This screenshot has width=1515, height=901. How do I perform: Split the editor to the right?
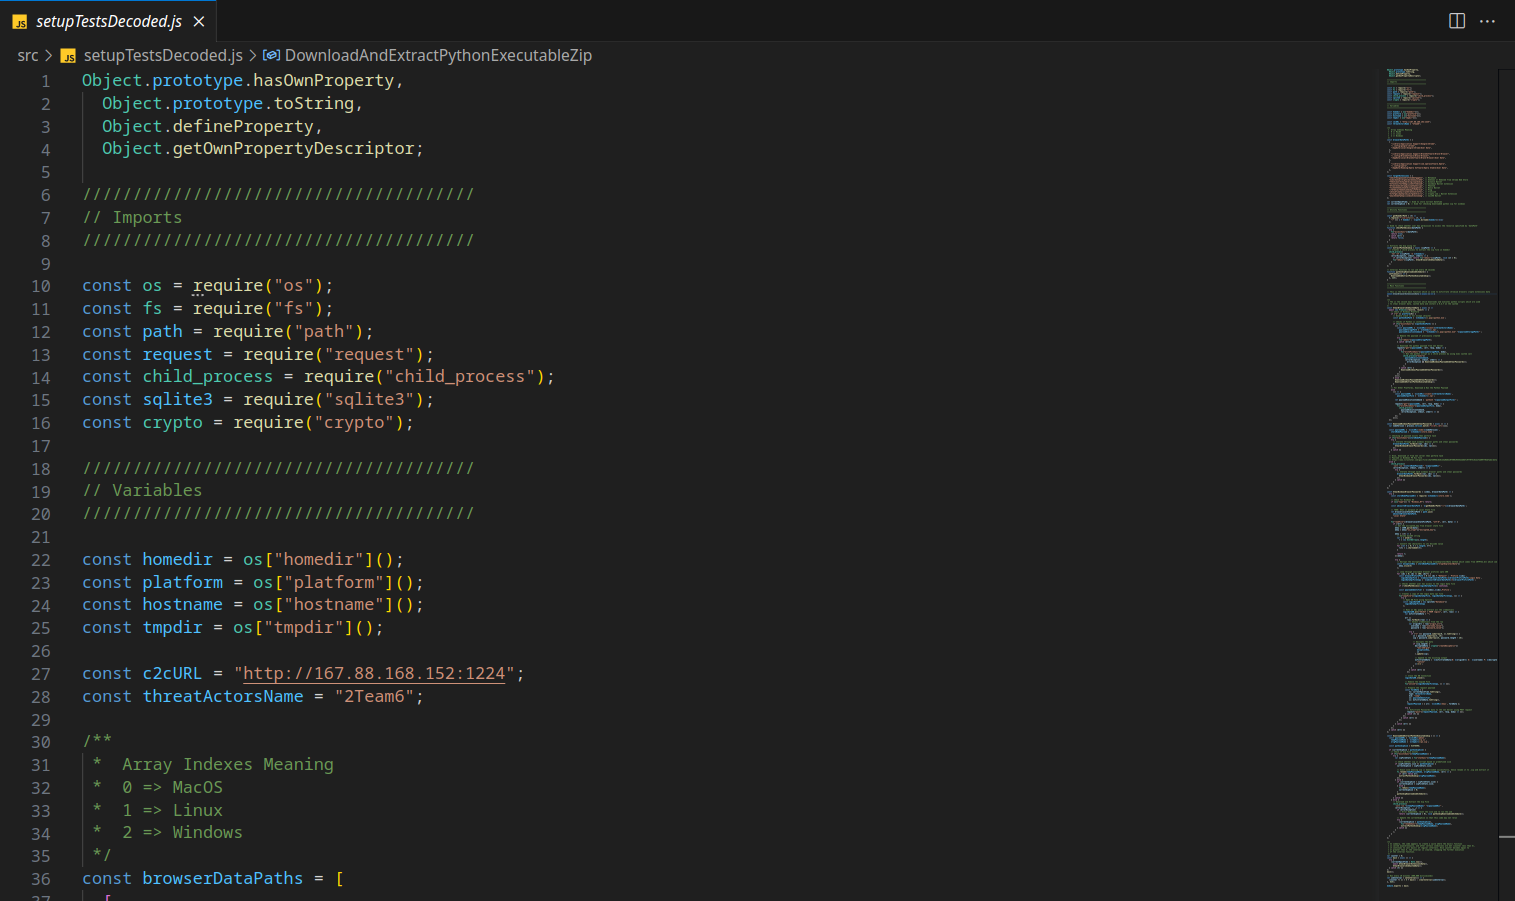click(1457, 21)
